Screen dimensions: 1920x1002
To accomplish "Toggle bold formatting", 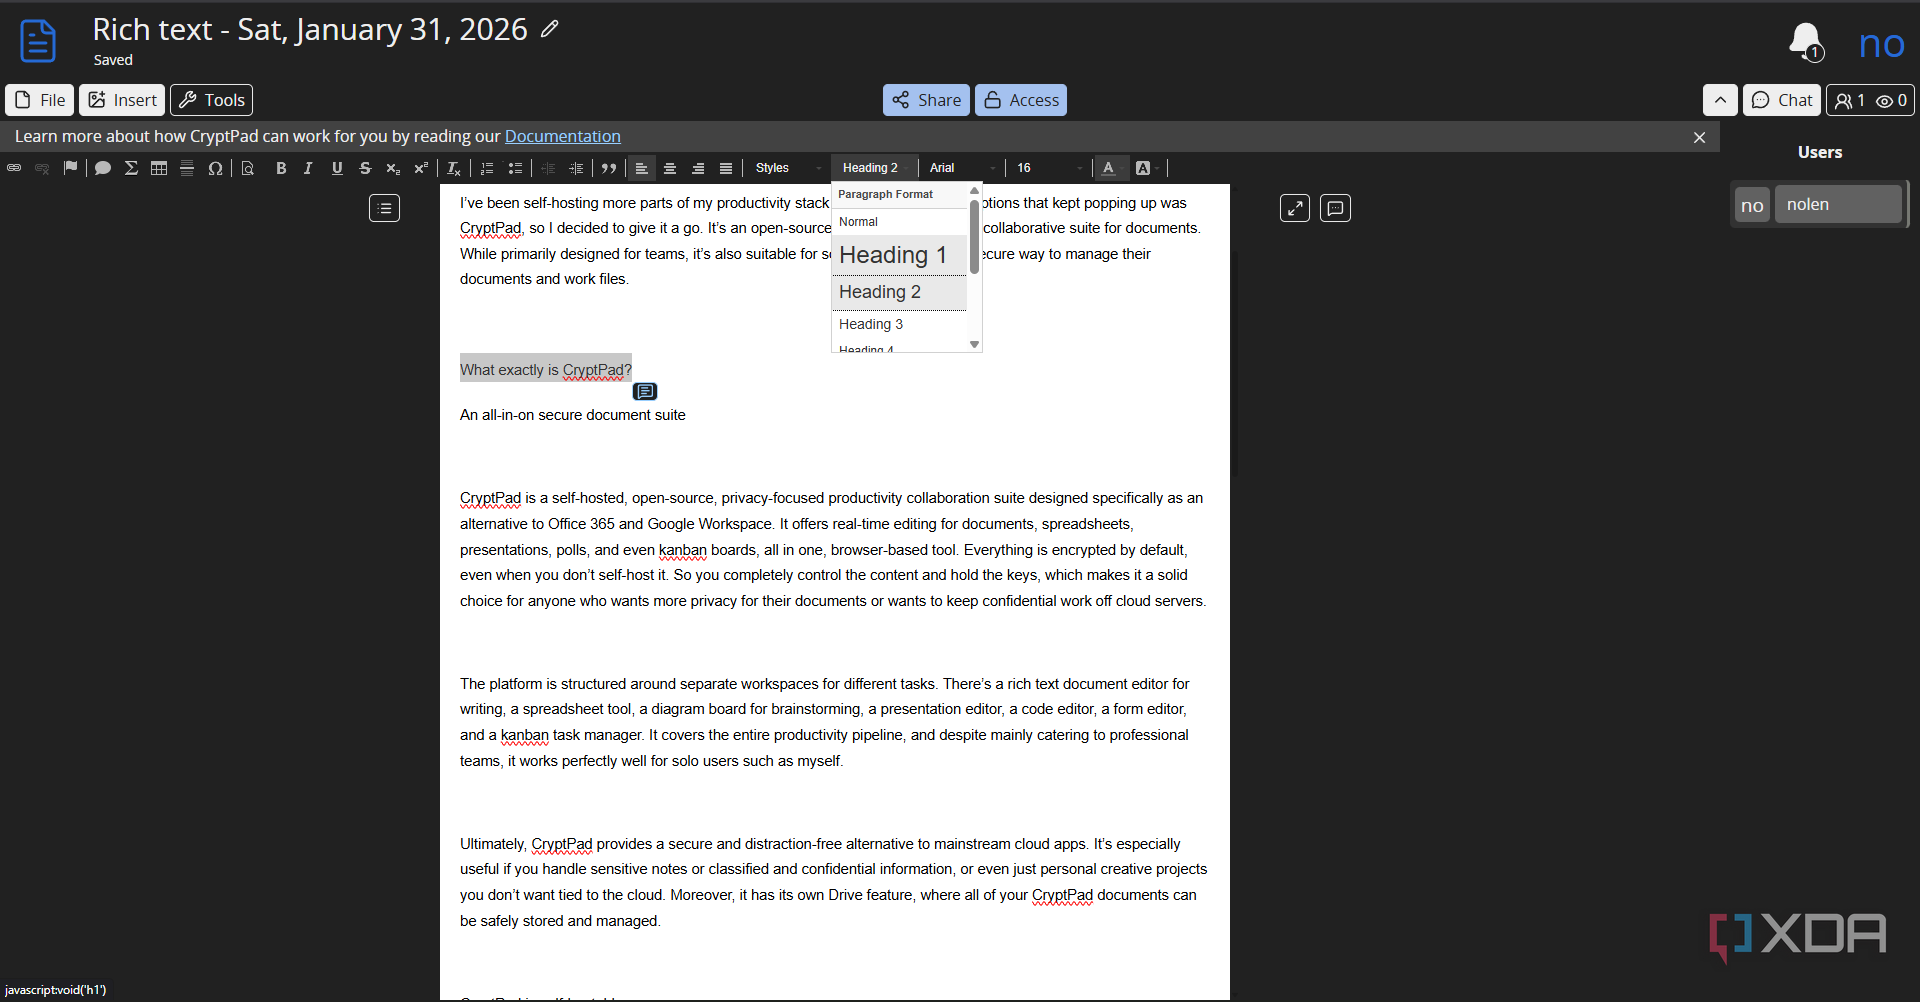I will pyautogui.click(x=281, y=168).
